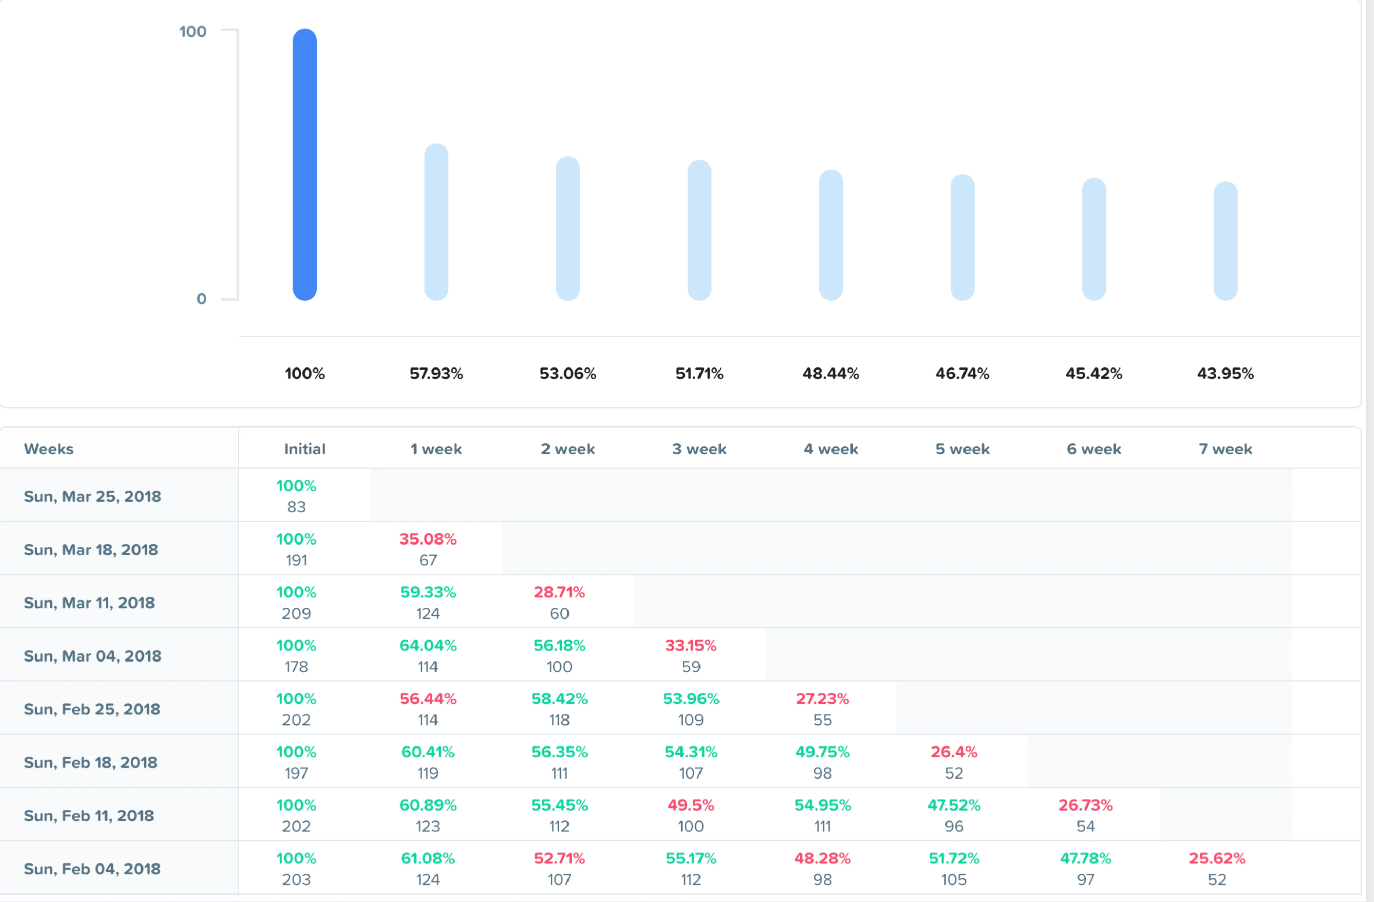Viewport: 1374px width, 902px height.
Task: Click the Initial column header
Action: click(305, 448)
